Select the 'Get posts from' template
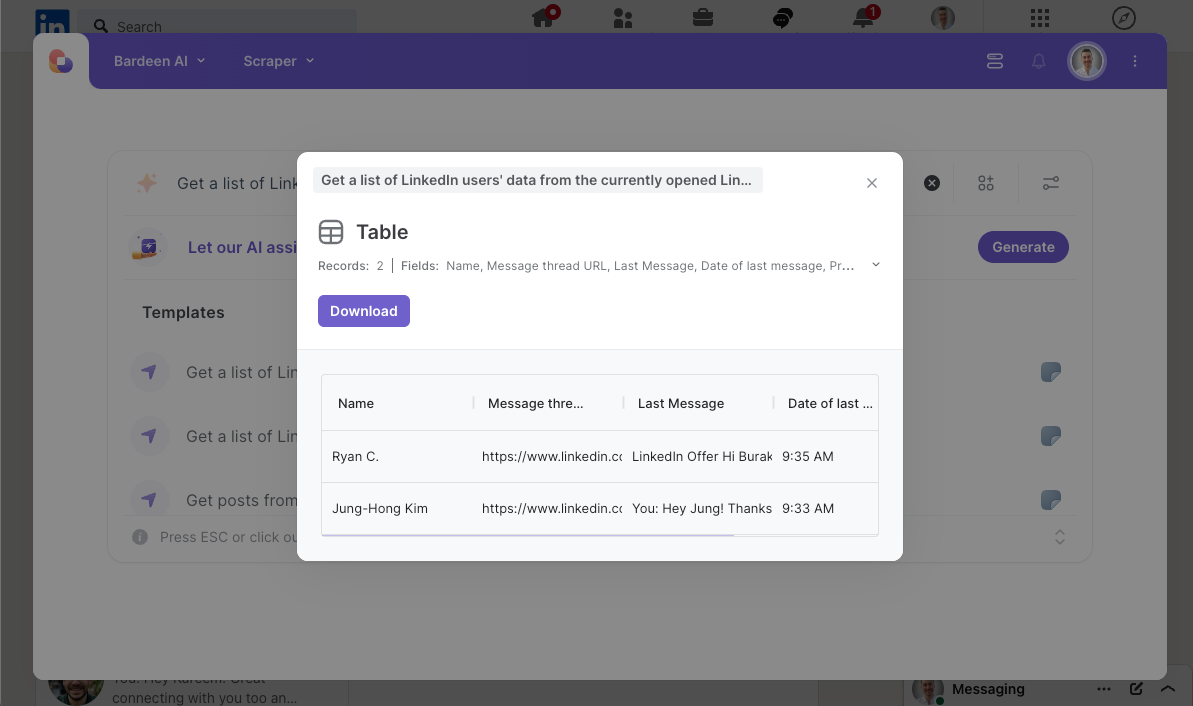This screenshot has height=706, width=1193. click(x=241, y=500)
